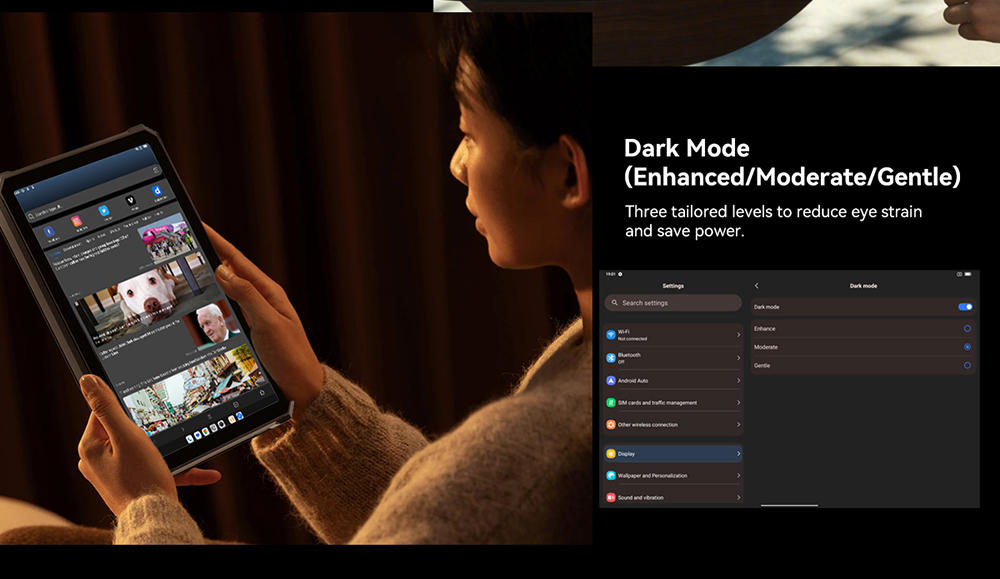The width and height of the screenshot is (1000, 579).
Task: Go back using the Dark mode back arrow
Action: (x=757, y=286)
